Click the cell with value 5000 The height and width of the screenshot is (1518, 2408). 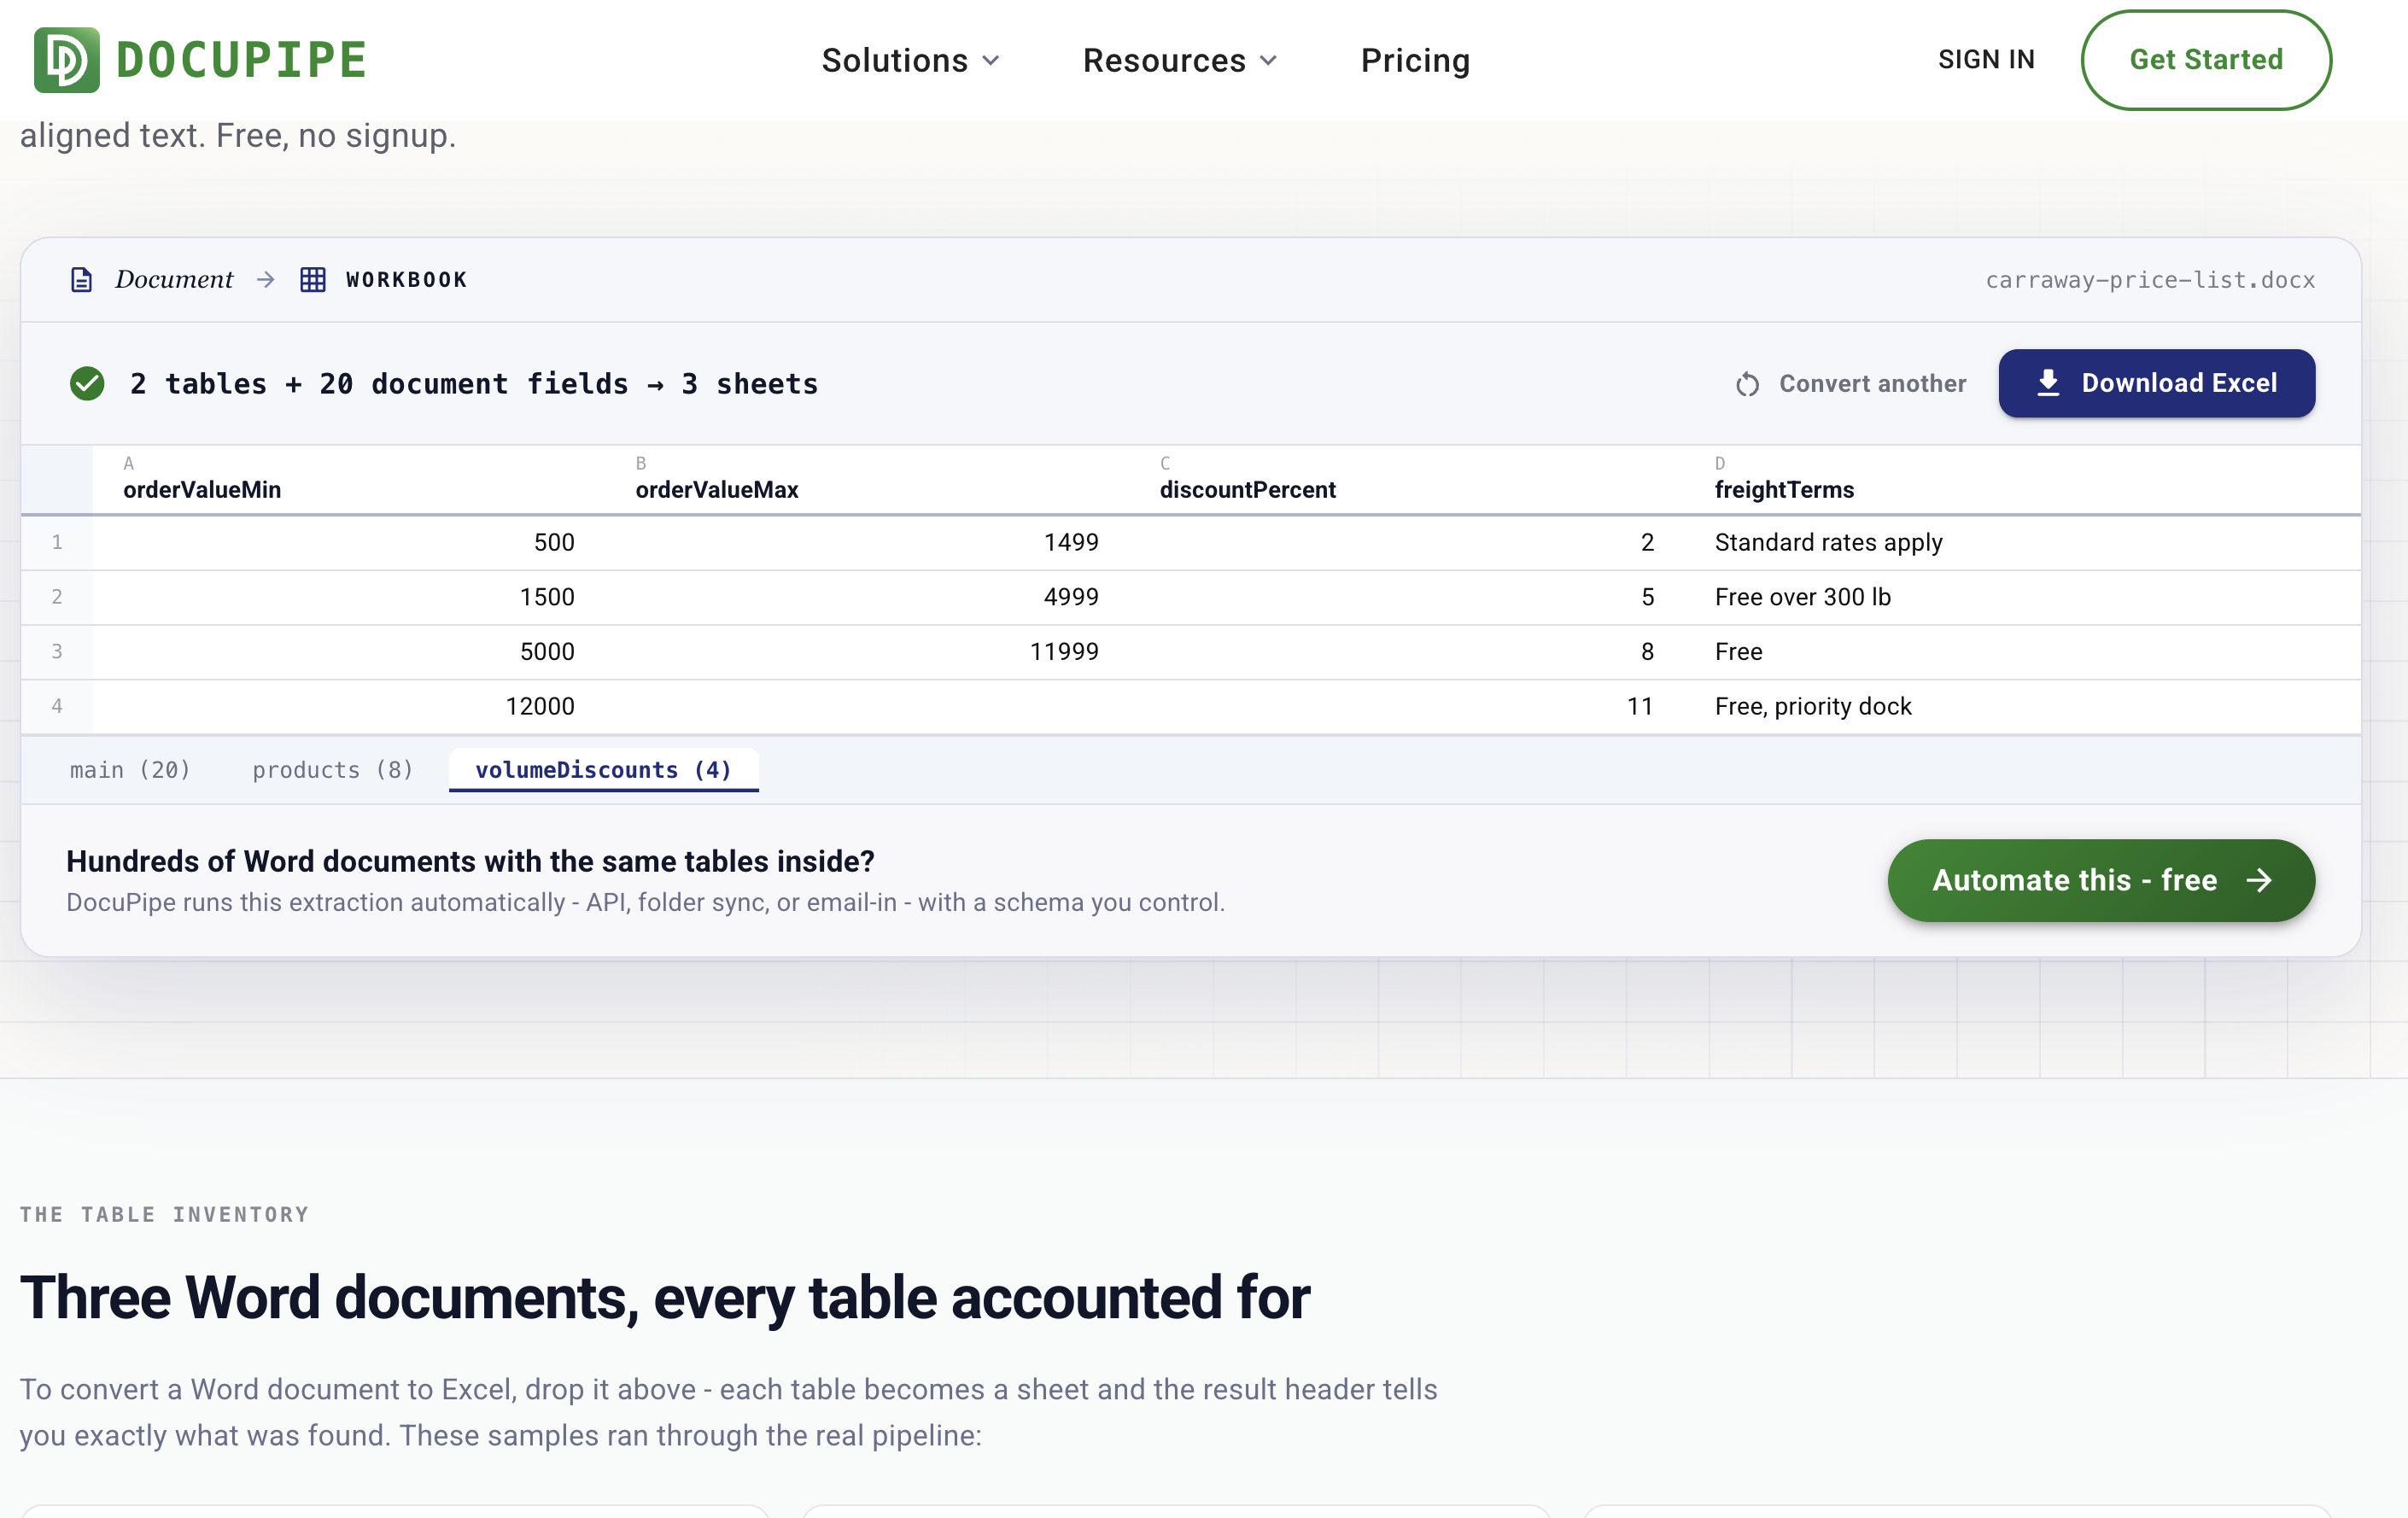pyautogui.click(x=349, y=652)
